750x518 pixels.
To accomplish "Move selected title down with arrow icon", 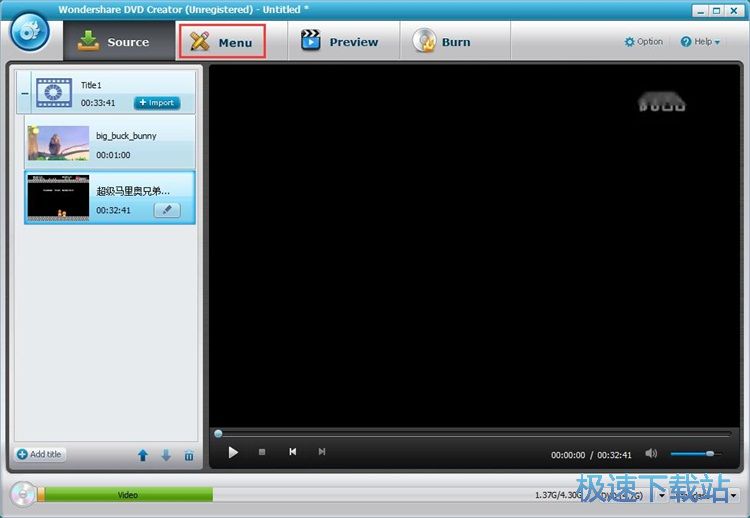I will (166, 455).
